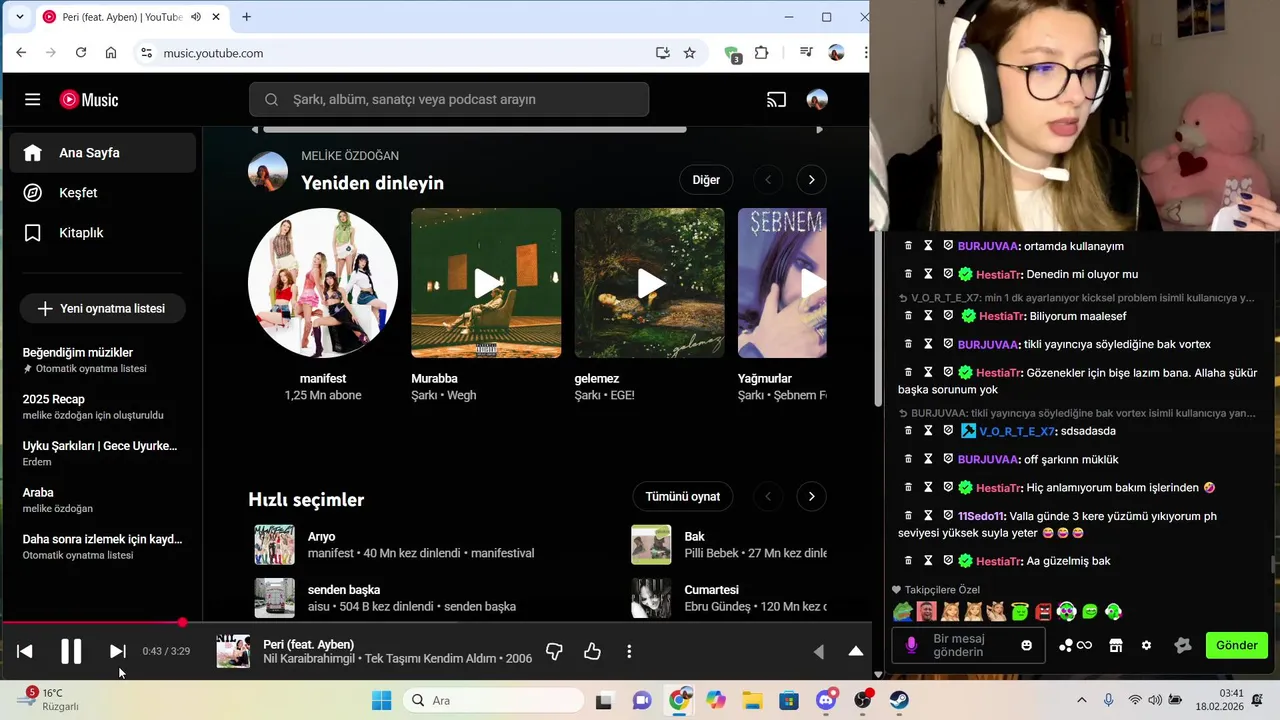
Task: Click the search field for songs and albums
Action: coord(449,99)
